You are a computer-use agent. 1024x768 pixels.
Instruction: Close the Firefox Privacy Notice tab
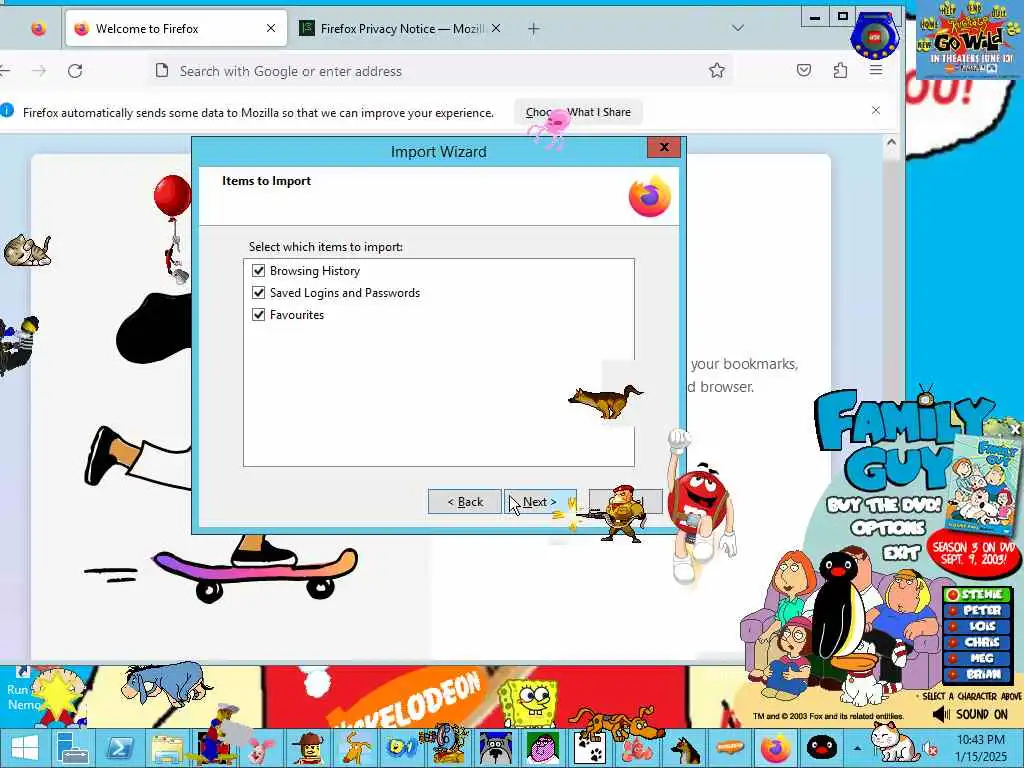point(496,28)
